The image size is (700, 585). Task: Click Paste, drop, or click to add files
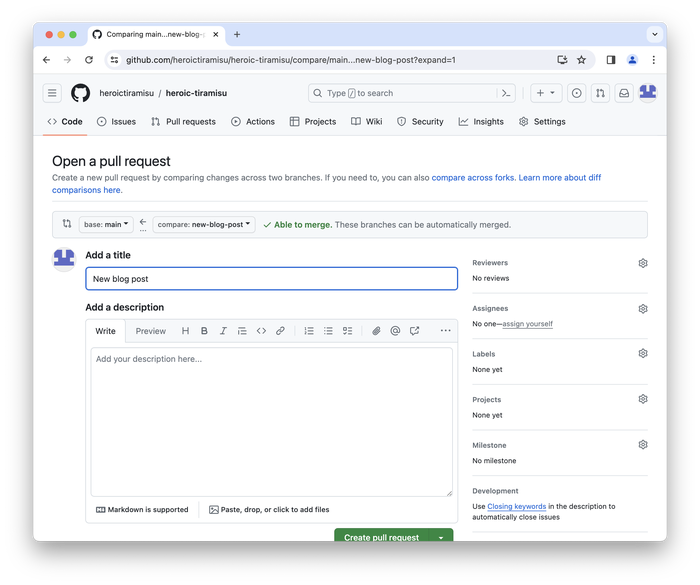pos(269,510)
